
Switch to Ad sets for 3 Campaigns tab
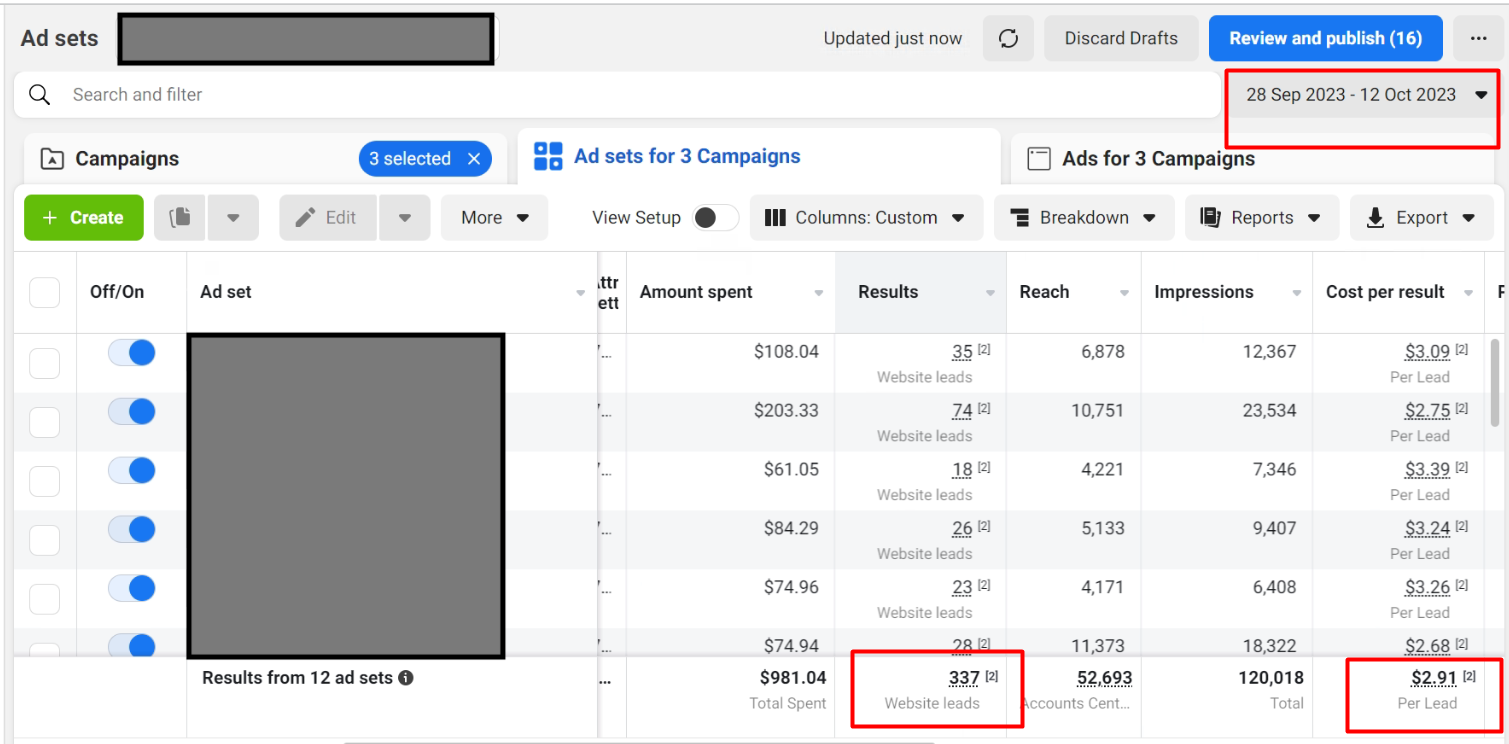click(759, 156)
